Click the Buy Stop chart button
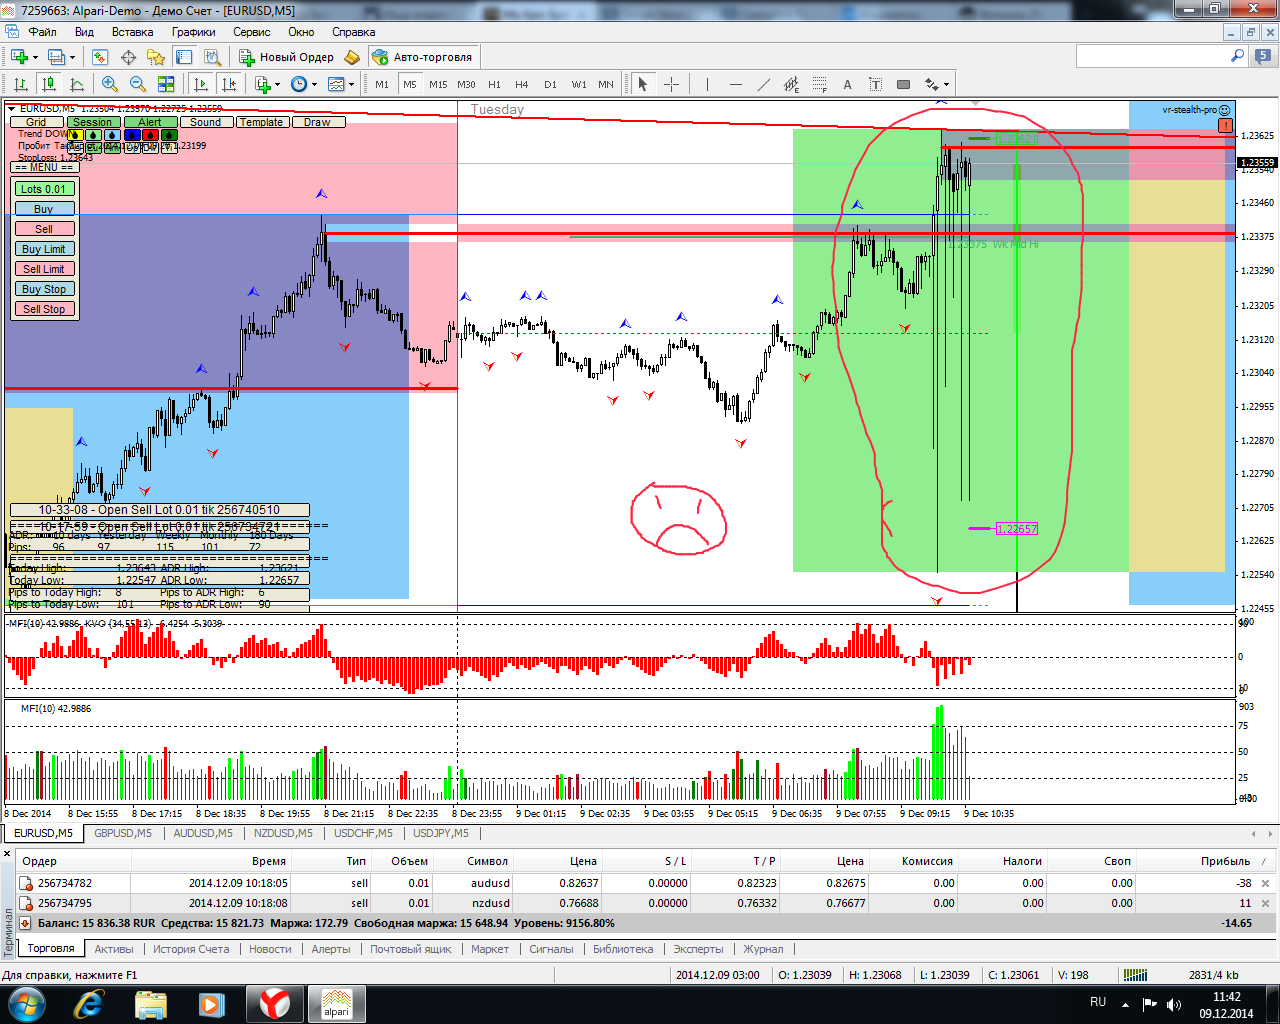This screenshot has width=1280, height=1024. click(44, 289)
